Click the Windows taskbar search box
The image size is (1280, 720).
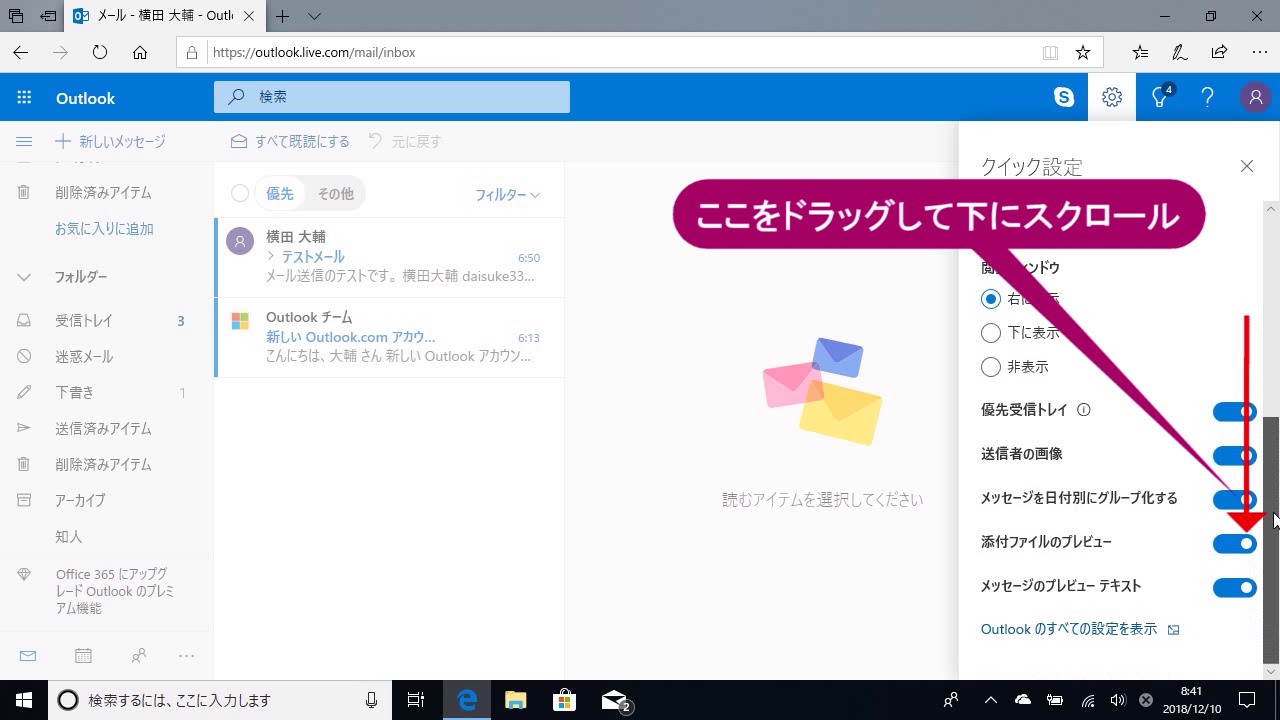219,700
